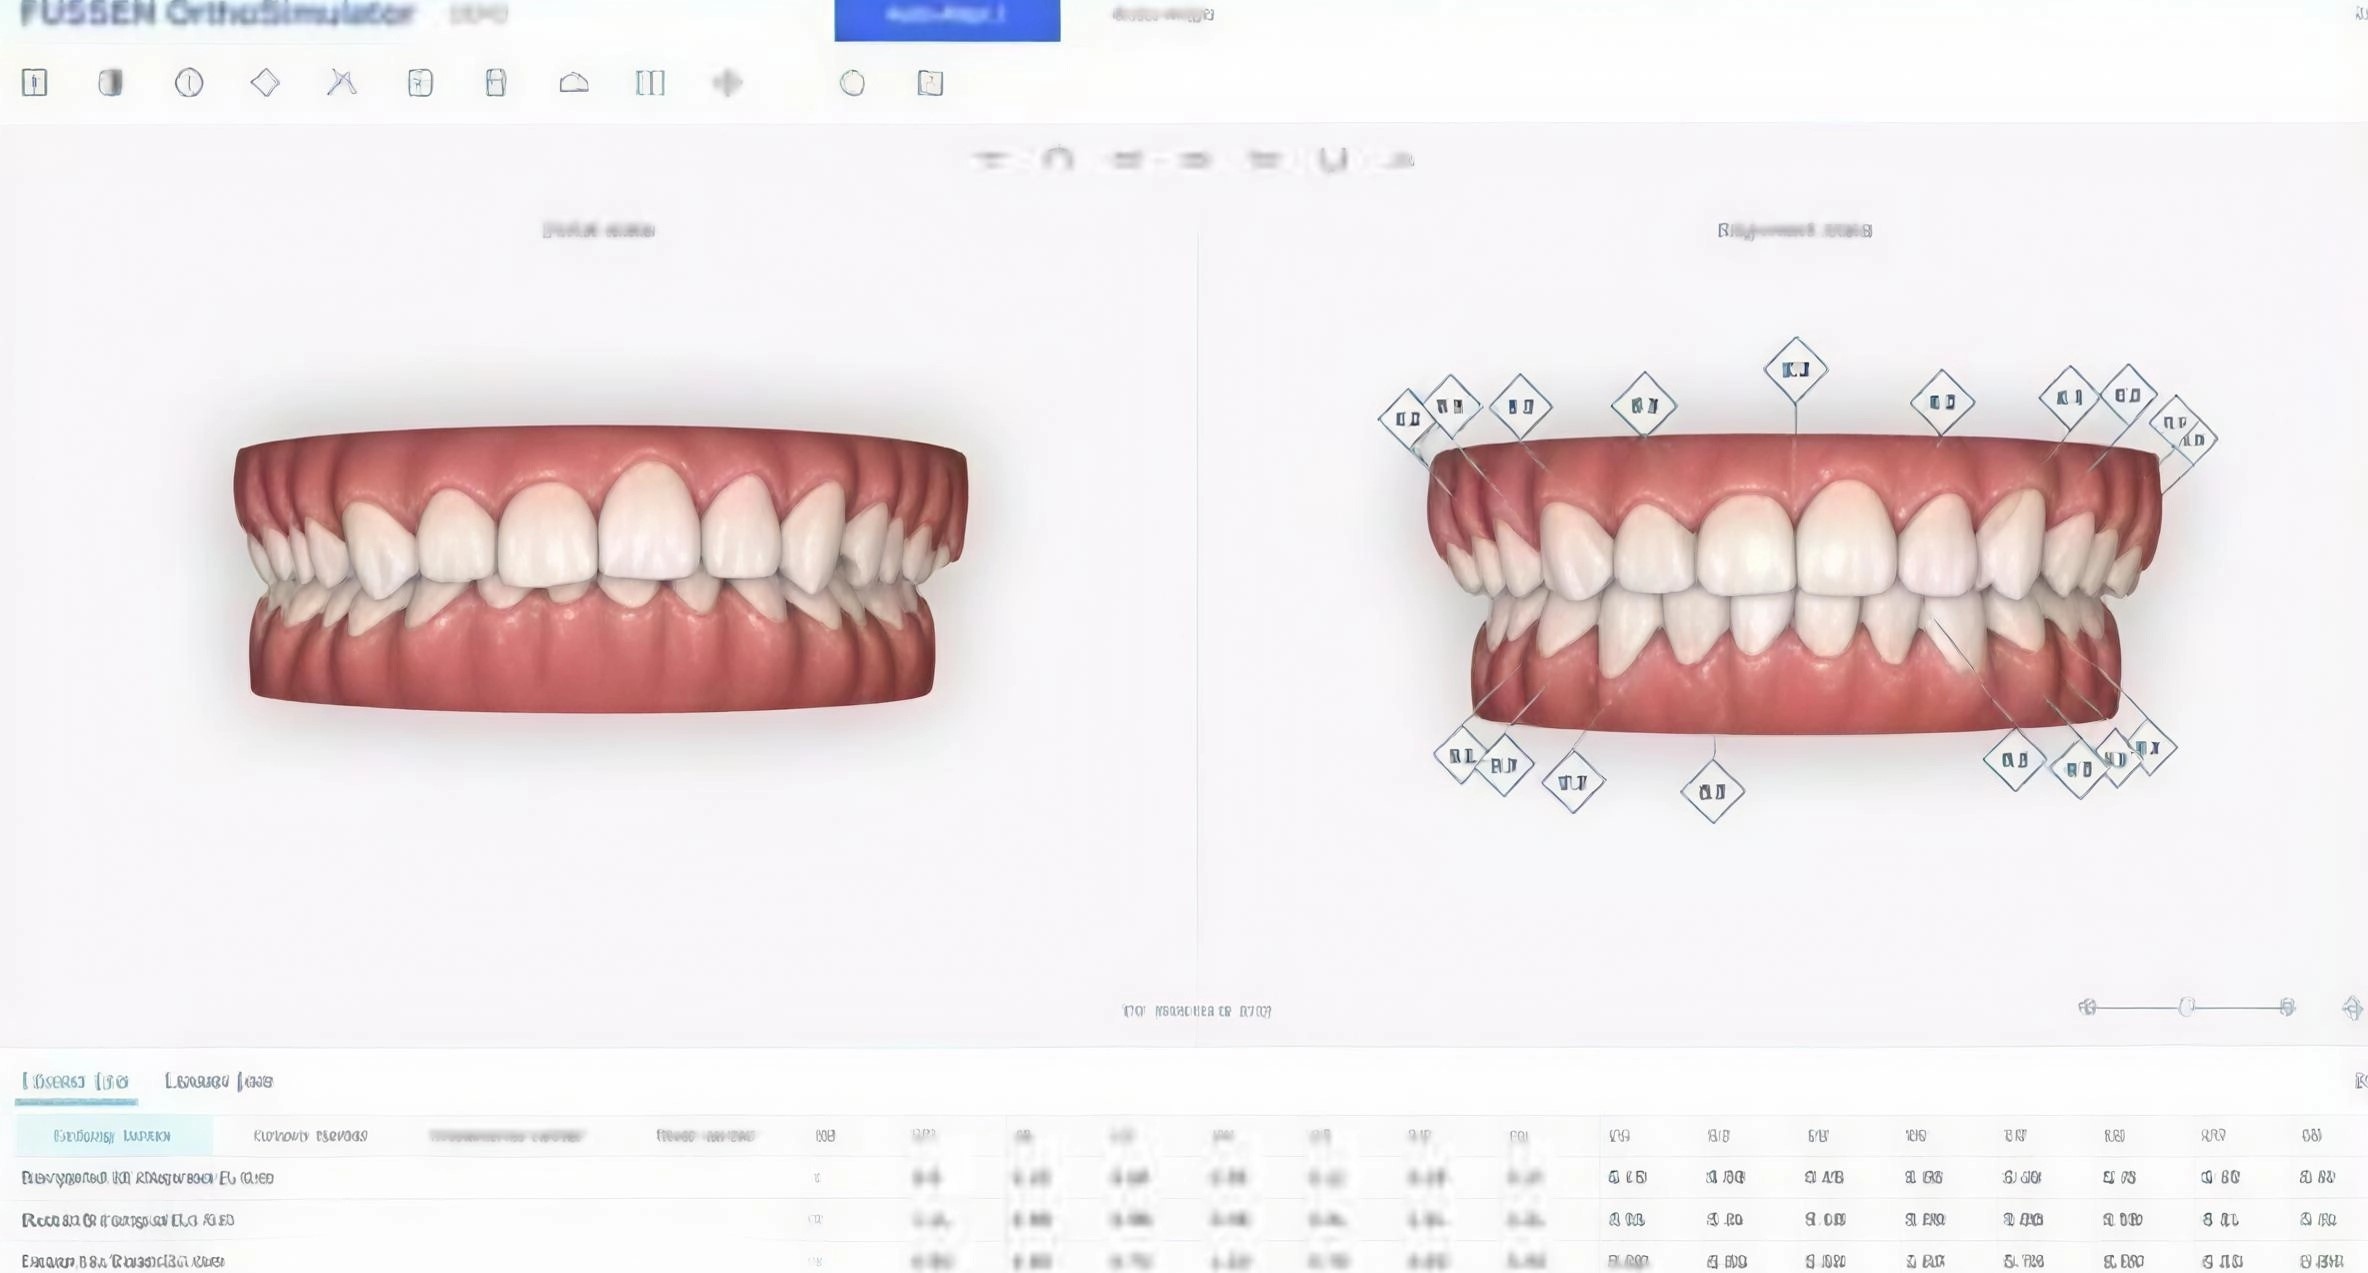Select the Upper jaw tab
Screen dimensions: 2368x1273
point(75,1081)
